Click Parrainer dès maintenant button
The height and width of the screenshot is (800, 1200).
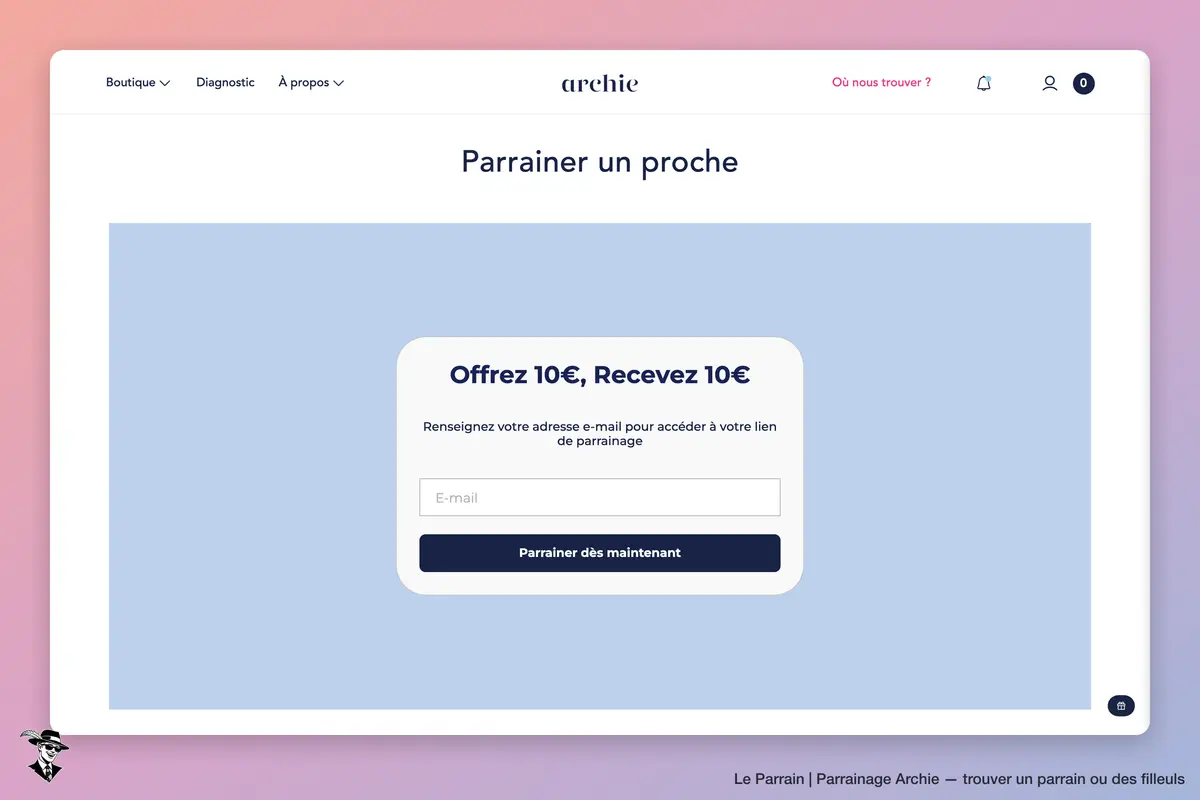click(x=600, y=553)
